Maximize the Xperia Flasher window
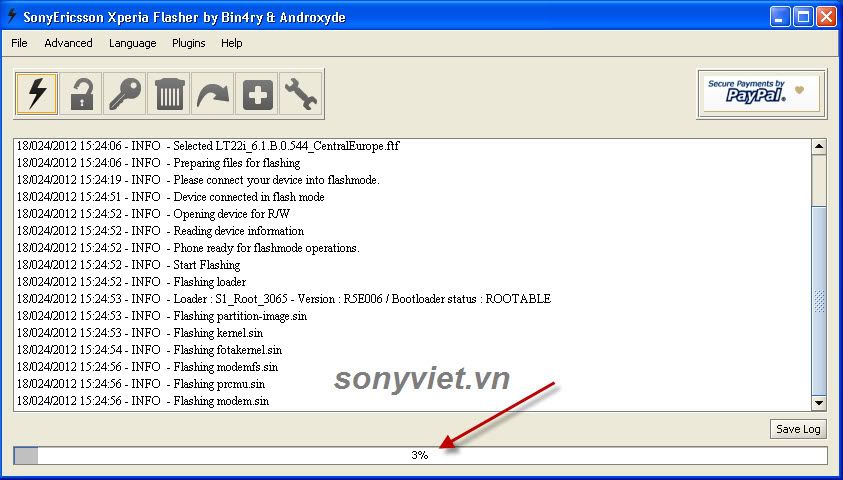Image resolution: width=843 pixels, height=480 pixels. coord(803,17)
